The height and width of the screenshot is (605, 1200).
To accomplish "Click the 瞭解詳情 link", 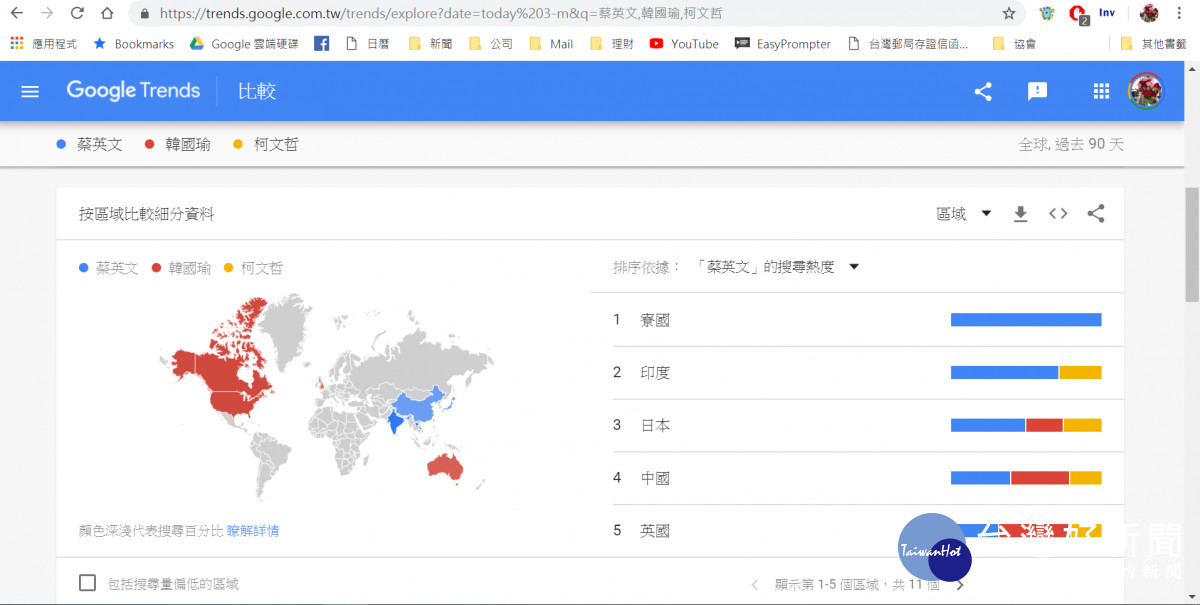I will (253, 531).
